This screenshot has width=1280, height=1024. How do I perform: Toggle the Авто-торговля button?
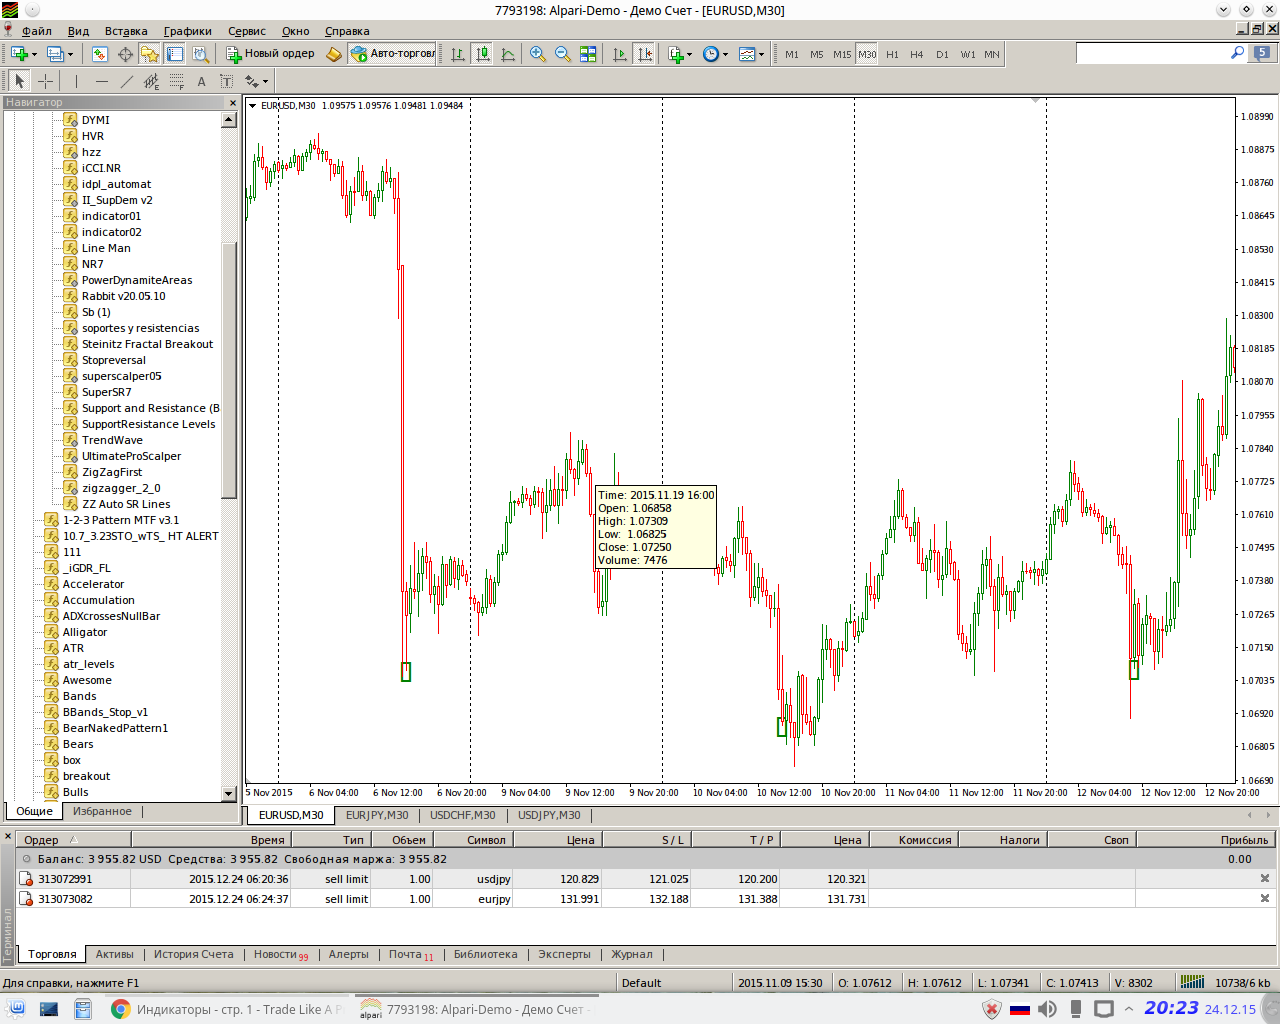pos(392,54)
